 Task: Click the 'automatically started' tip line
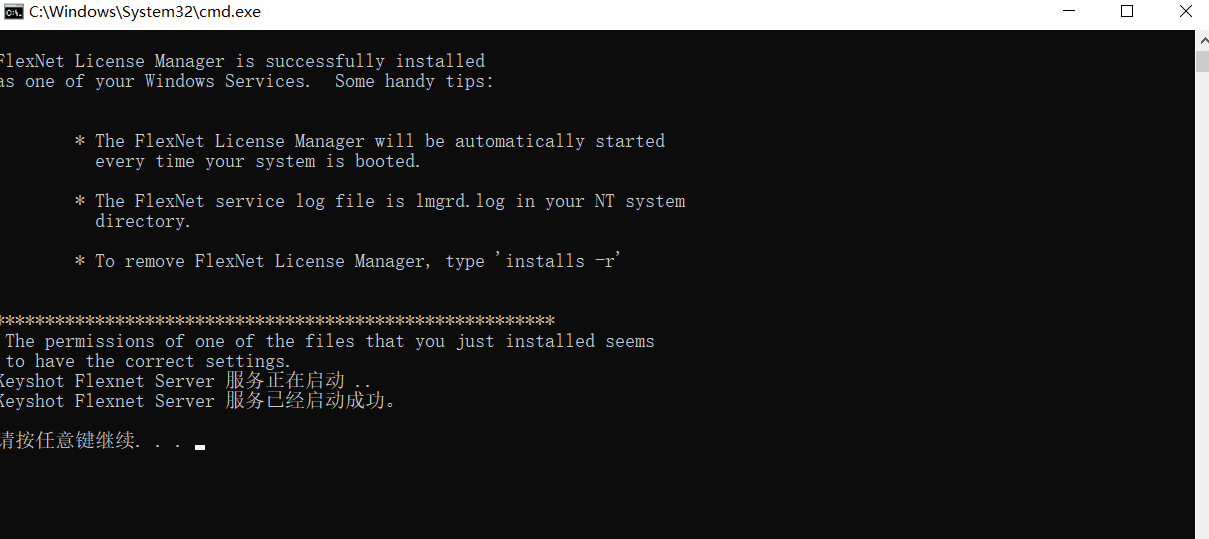coord(370,141)
